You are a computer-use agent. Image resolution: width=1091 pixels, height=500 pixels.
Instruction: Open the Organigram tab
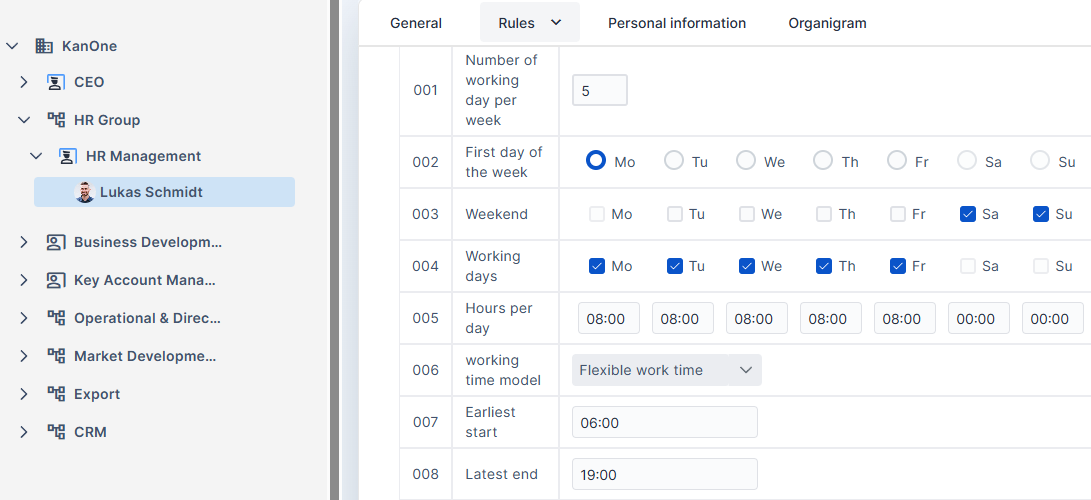point(827,23)
